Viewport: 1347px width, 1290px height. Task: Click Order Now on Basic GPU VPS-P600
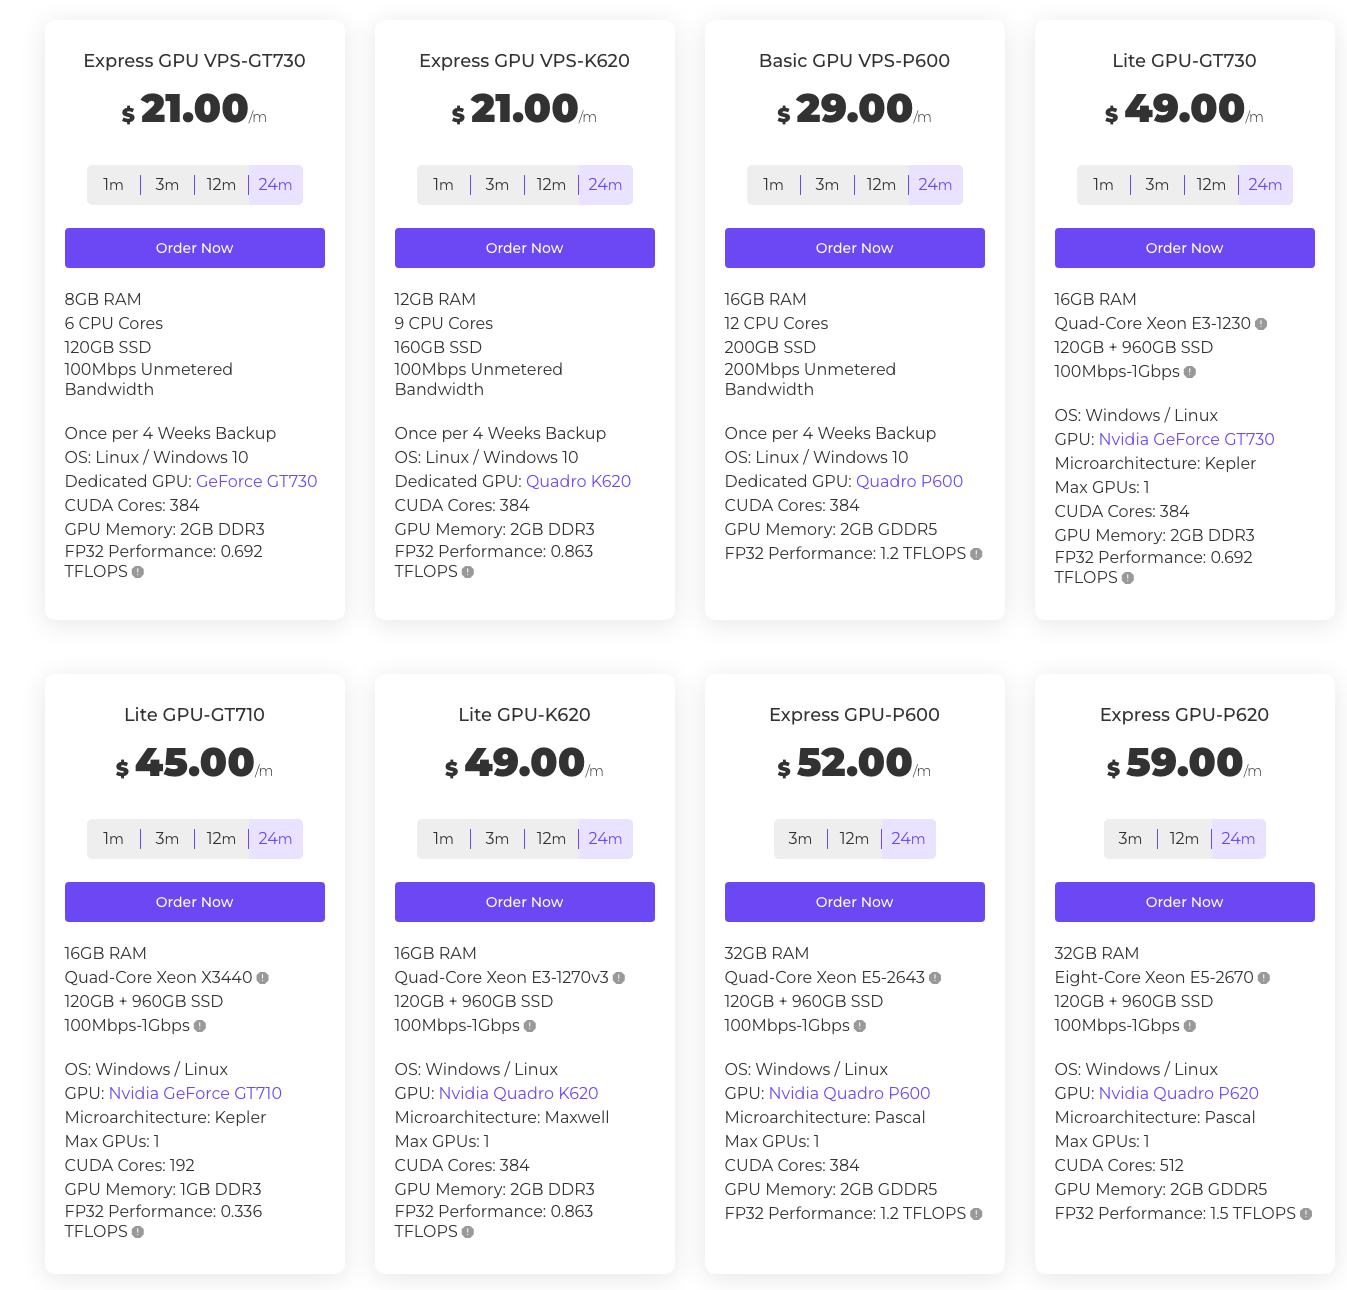coord(854,247)
